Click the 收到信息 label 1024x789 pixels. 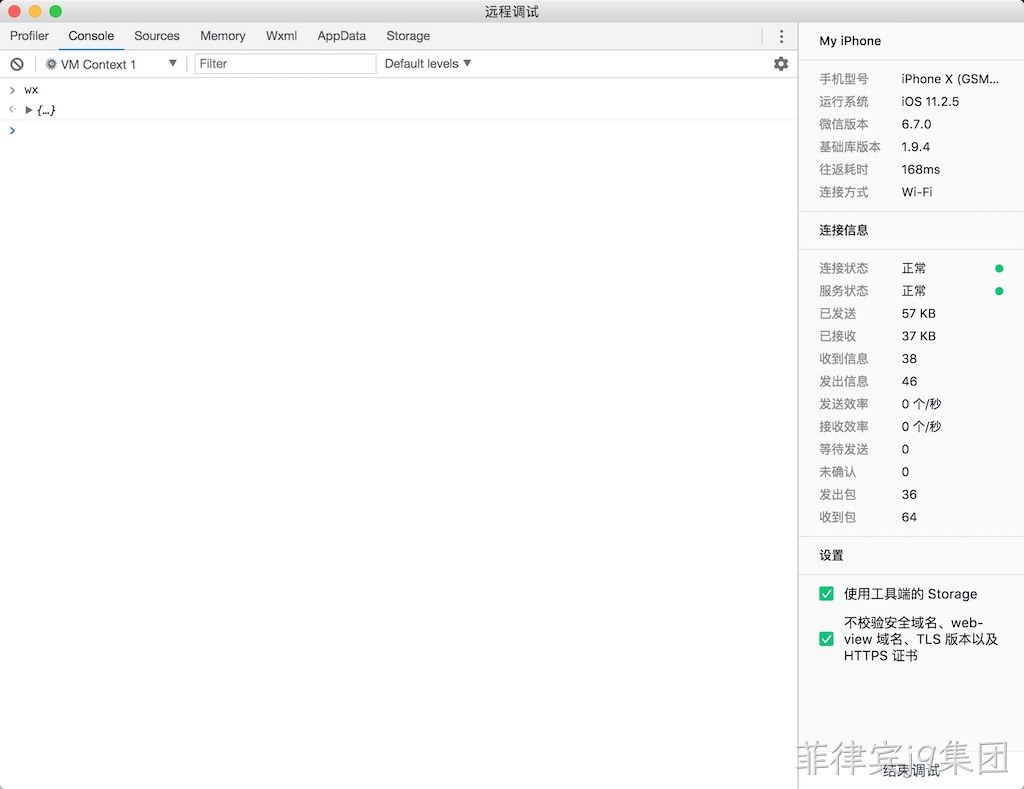pos(844,359)
